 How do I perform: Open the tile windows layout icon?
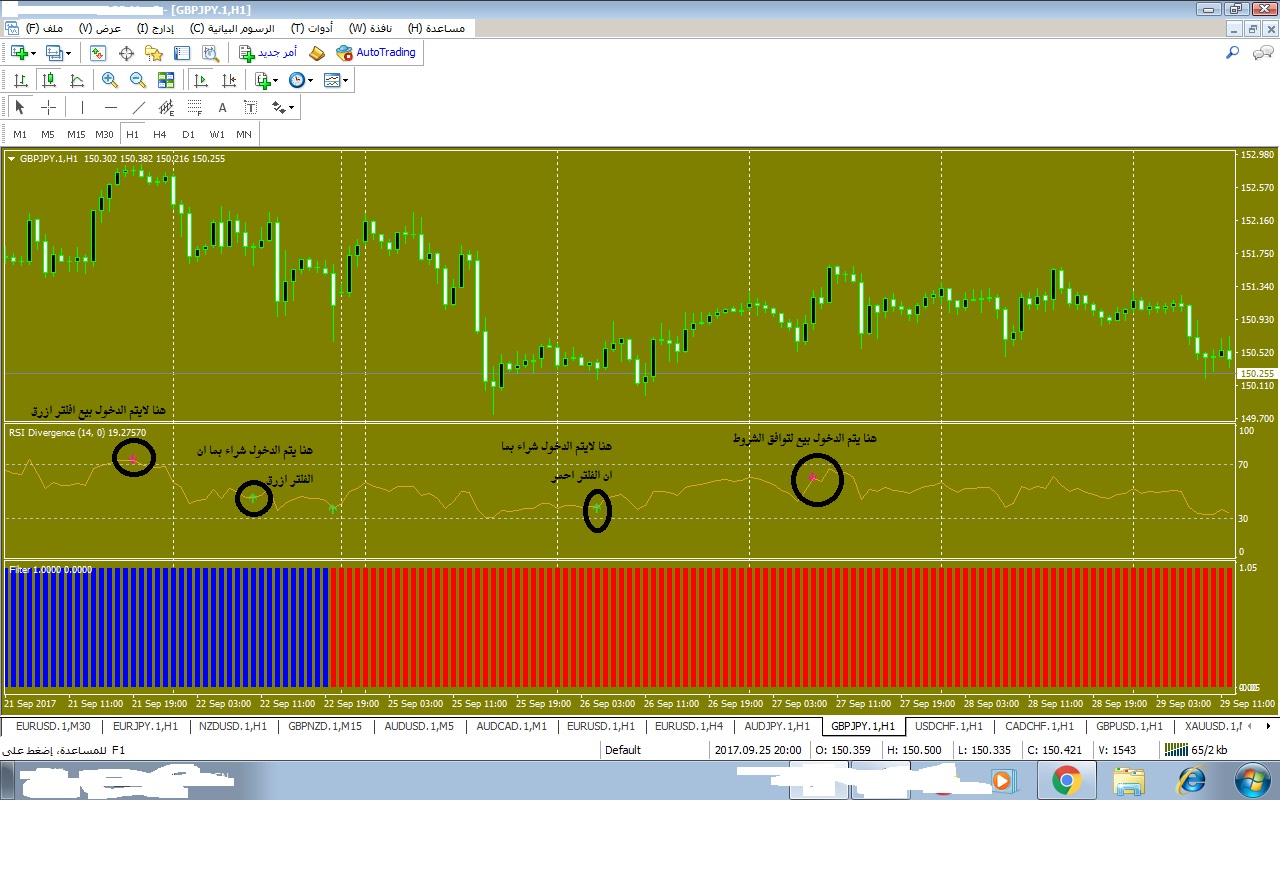pyautogui.click(x=166, y=80)
